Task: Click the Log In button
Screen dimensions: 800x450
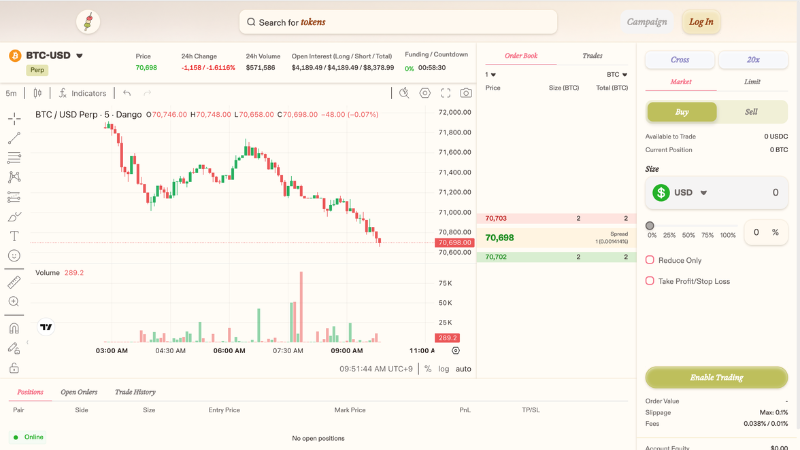Action: [701, 22]
